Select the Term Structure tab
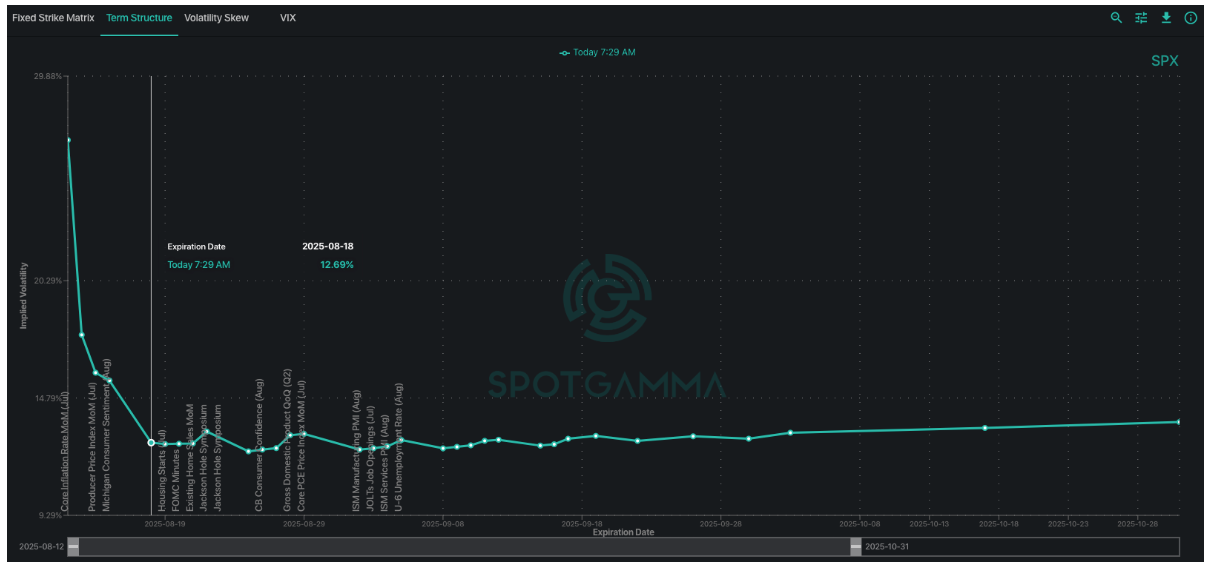 click(139, 18)
